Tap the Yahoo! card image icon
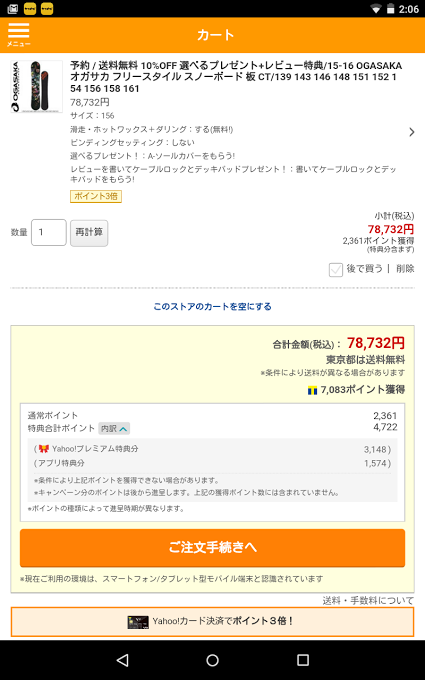Viewport: 425px width, 680px height. point(138,621)
